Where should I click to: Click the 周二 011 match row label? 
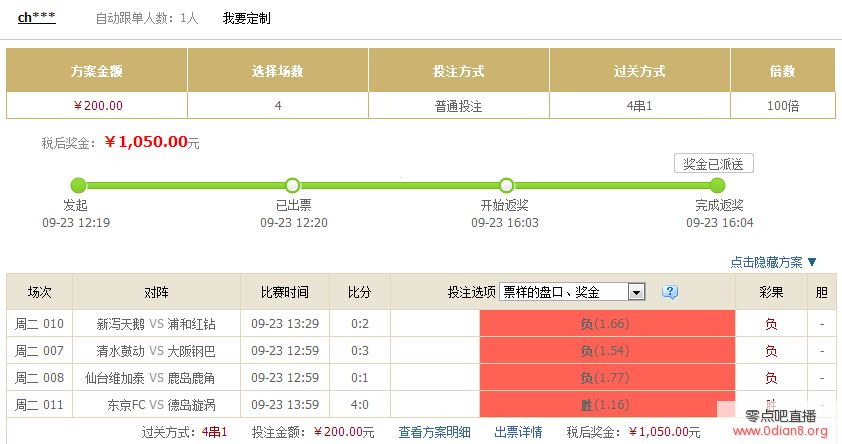tap(39, 404)
